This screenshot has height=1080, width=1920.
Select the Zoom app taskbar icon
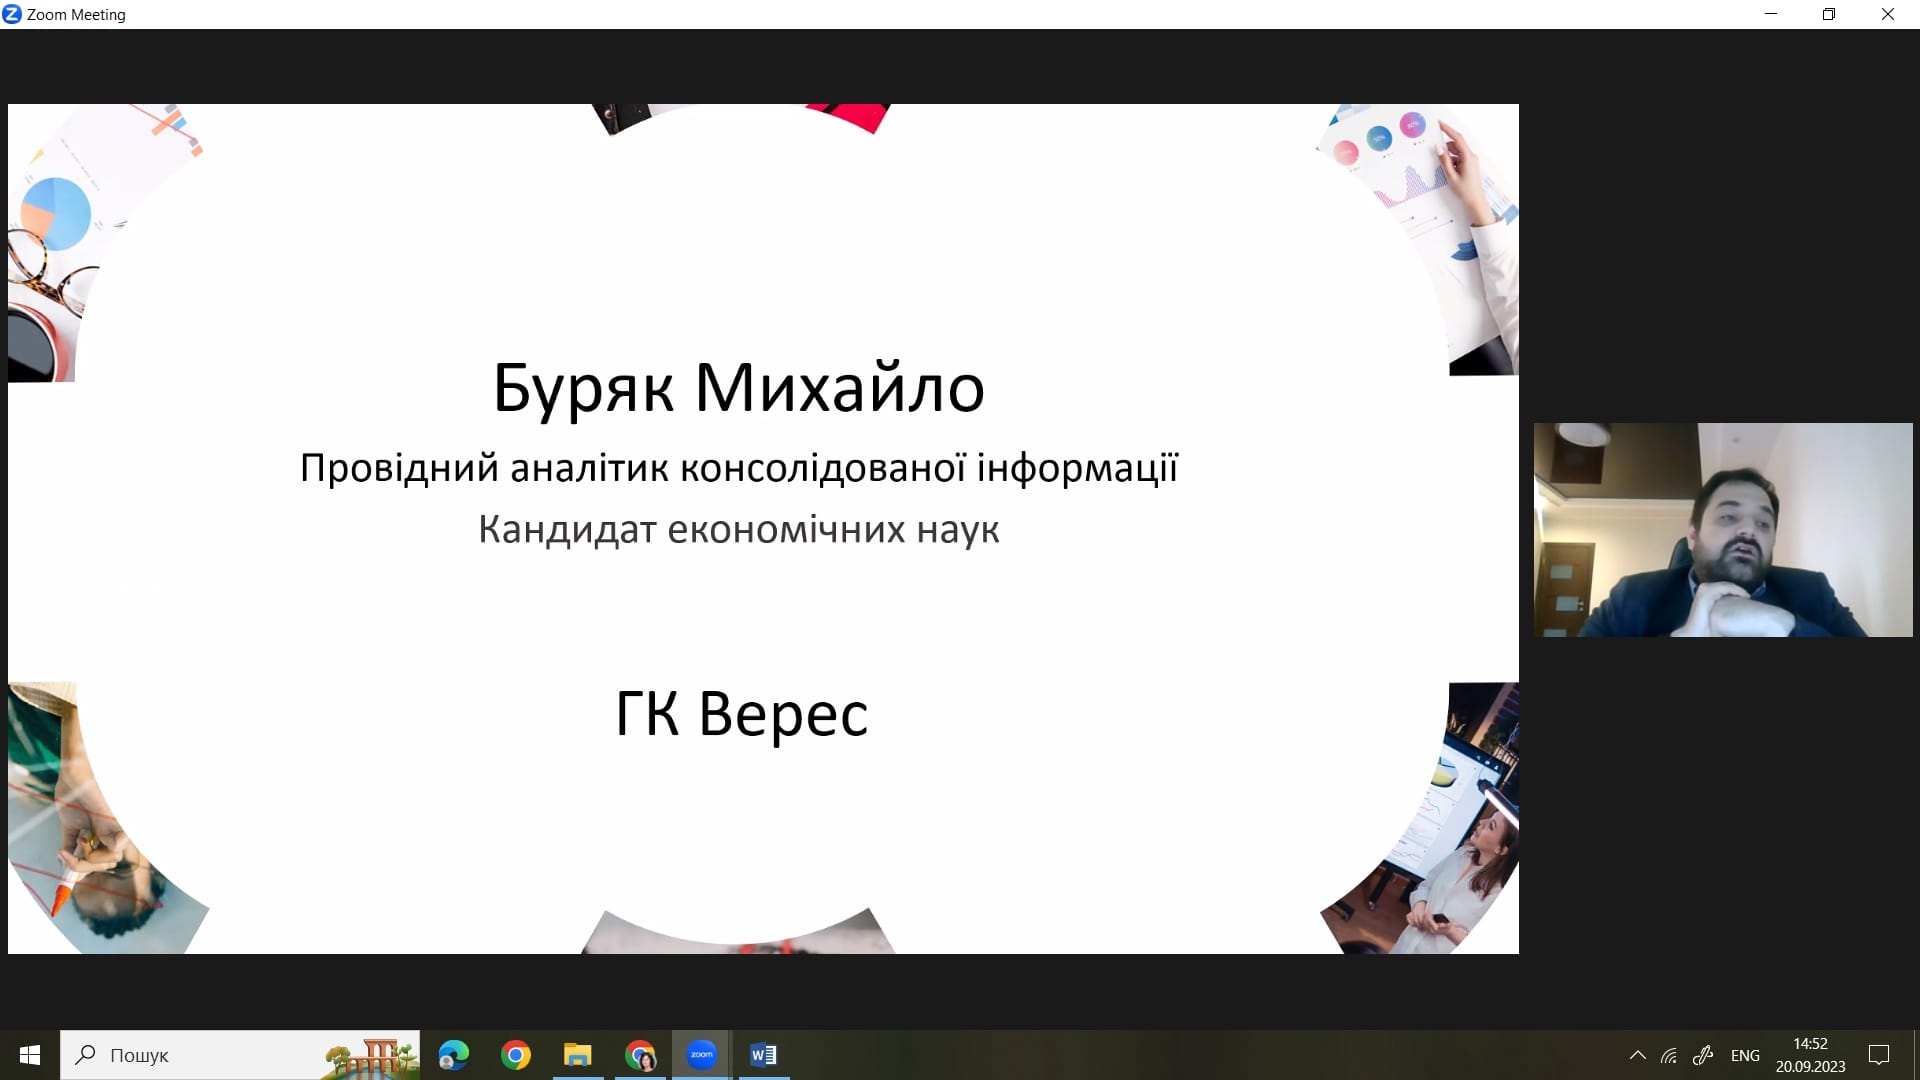[702, 1055]
